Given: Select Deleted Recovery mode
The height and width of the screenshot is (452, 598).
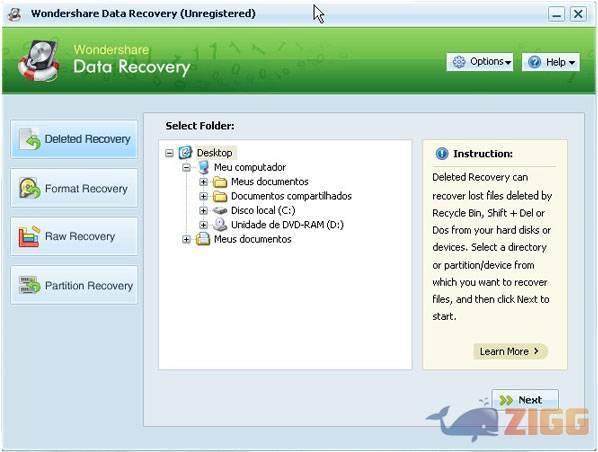Looking at the screenshot, I should click(74, 139).
